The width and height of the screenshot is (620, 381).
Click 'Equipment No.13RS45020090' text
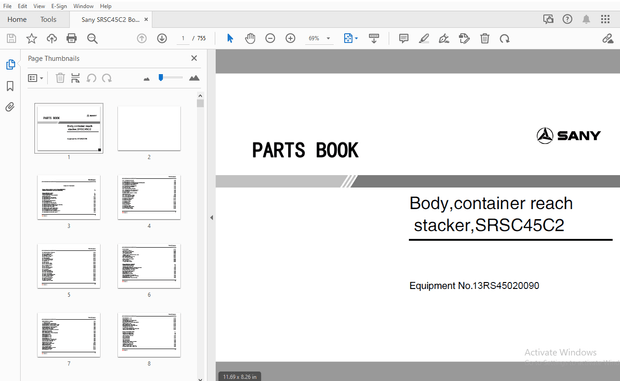(474, 286)
